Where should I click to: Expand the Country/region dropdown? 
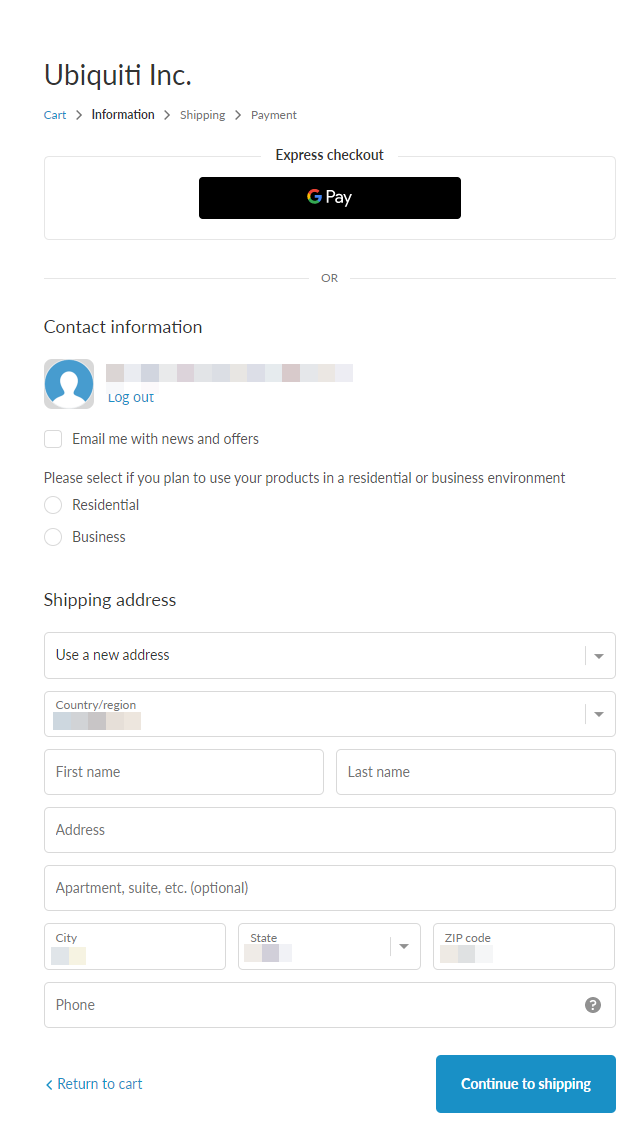pyautogui.click(x=329, y=714)
